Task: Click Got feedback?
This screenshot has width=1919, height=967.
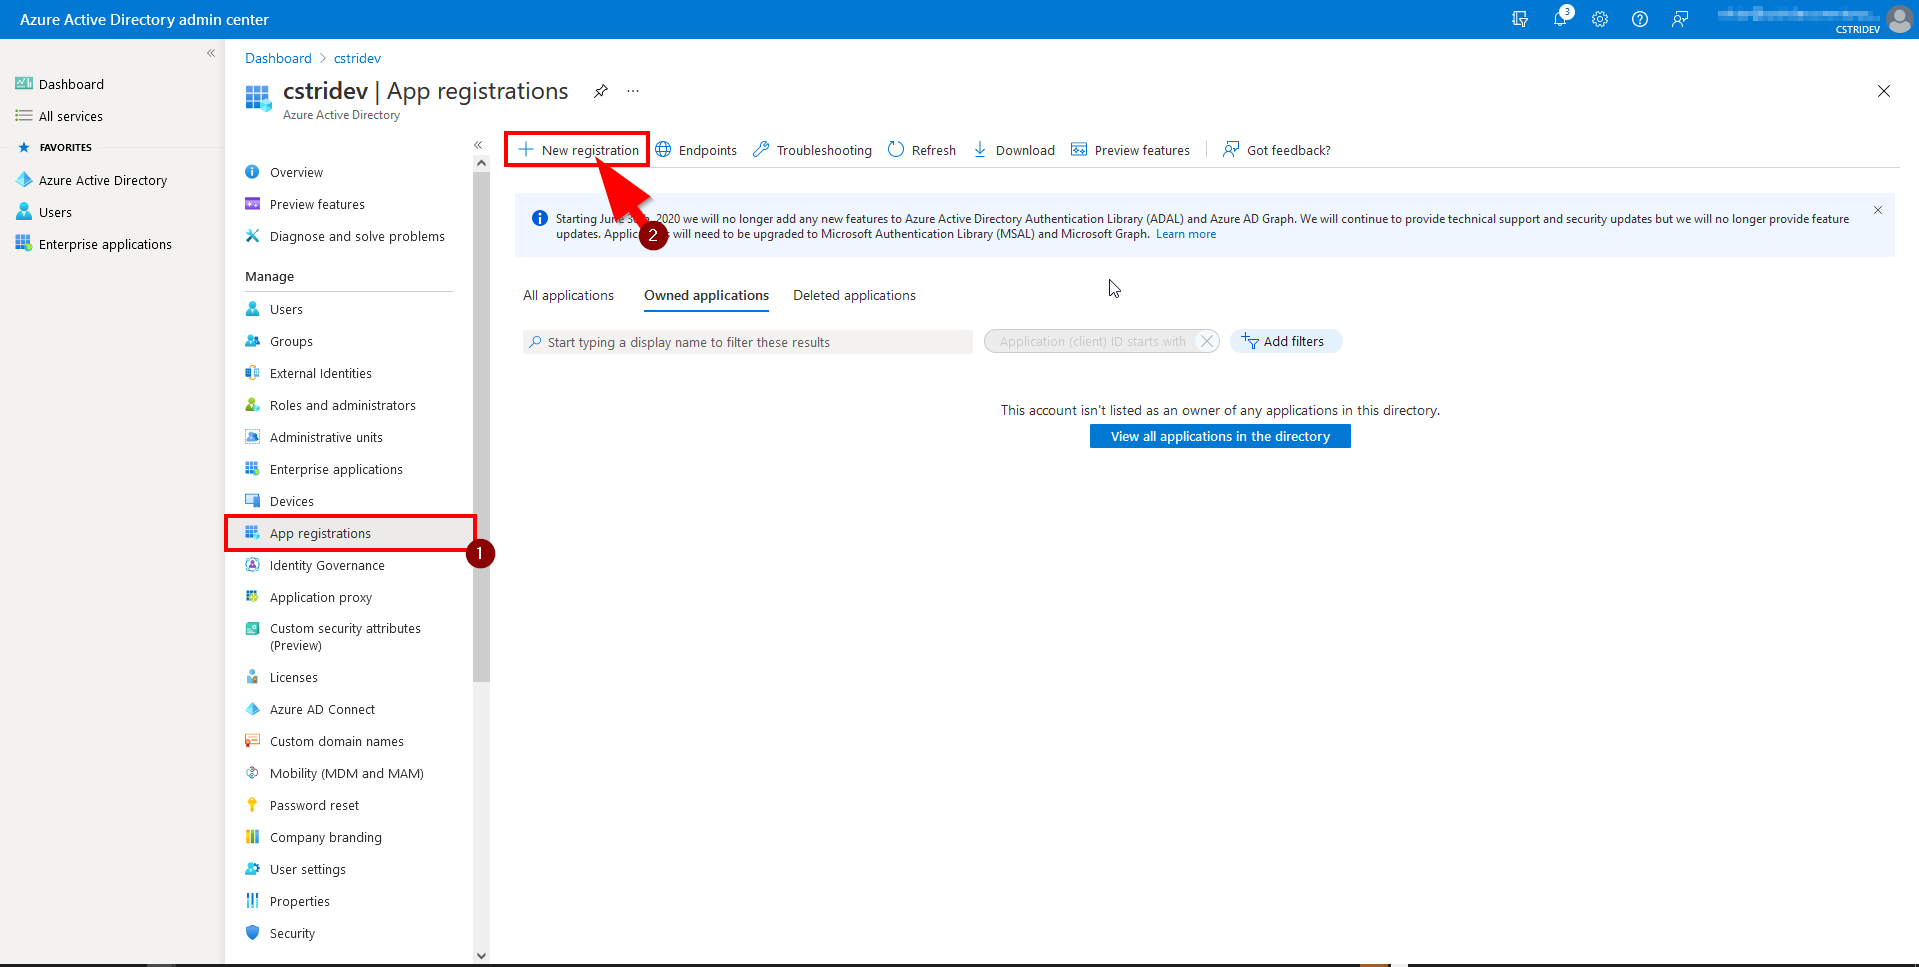Action: coord(1277,150)
